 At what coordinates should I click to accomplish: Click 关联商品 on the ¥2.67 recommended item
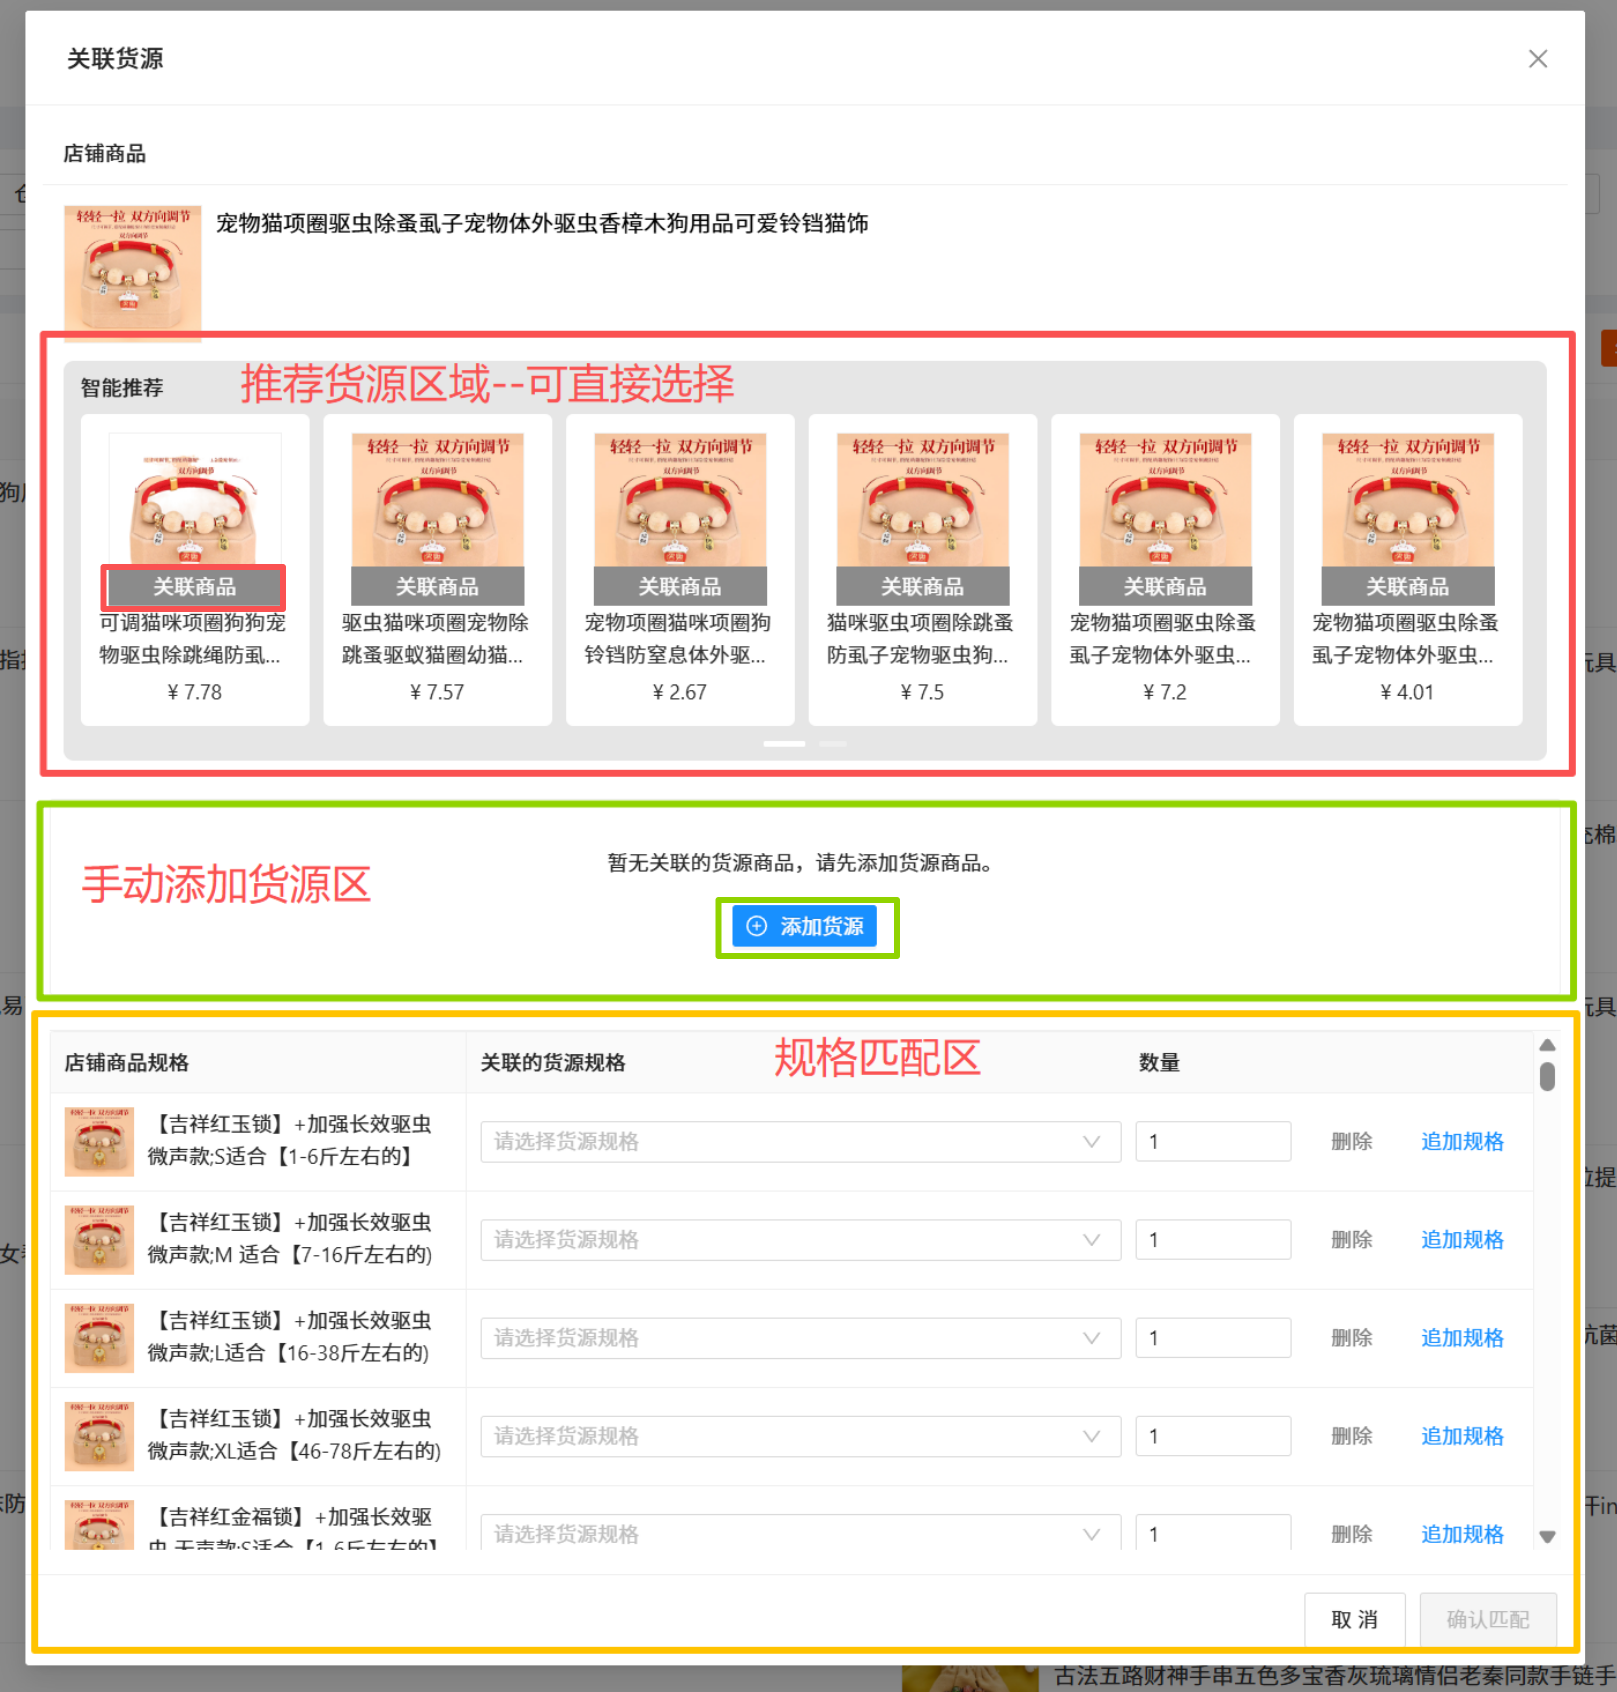[x=679, y=587]
